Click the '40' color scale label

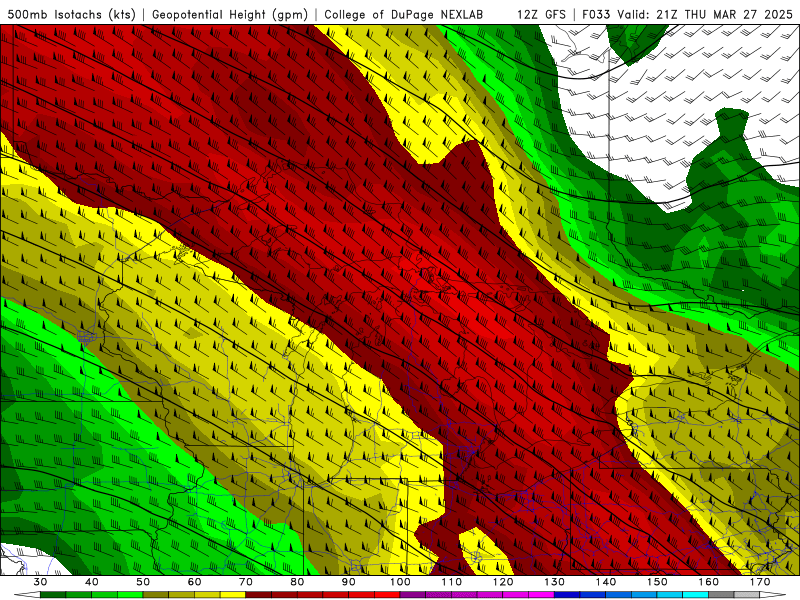92,582
